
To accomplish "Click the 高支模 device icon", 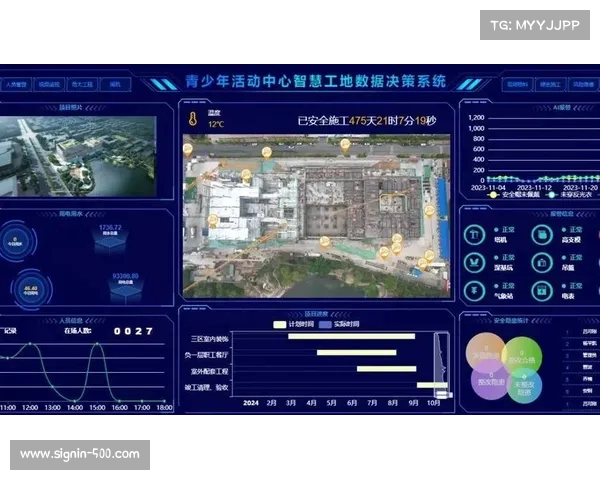I will (x=542, y=235).
